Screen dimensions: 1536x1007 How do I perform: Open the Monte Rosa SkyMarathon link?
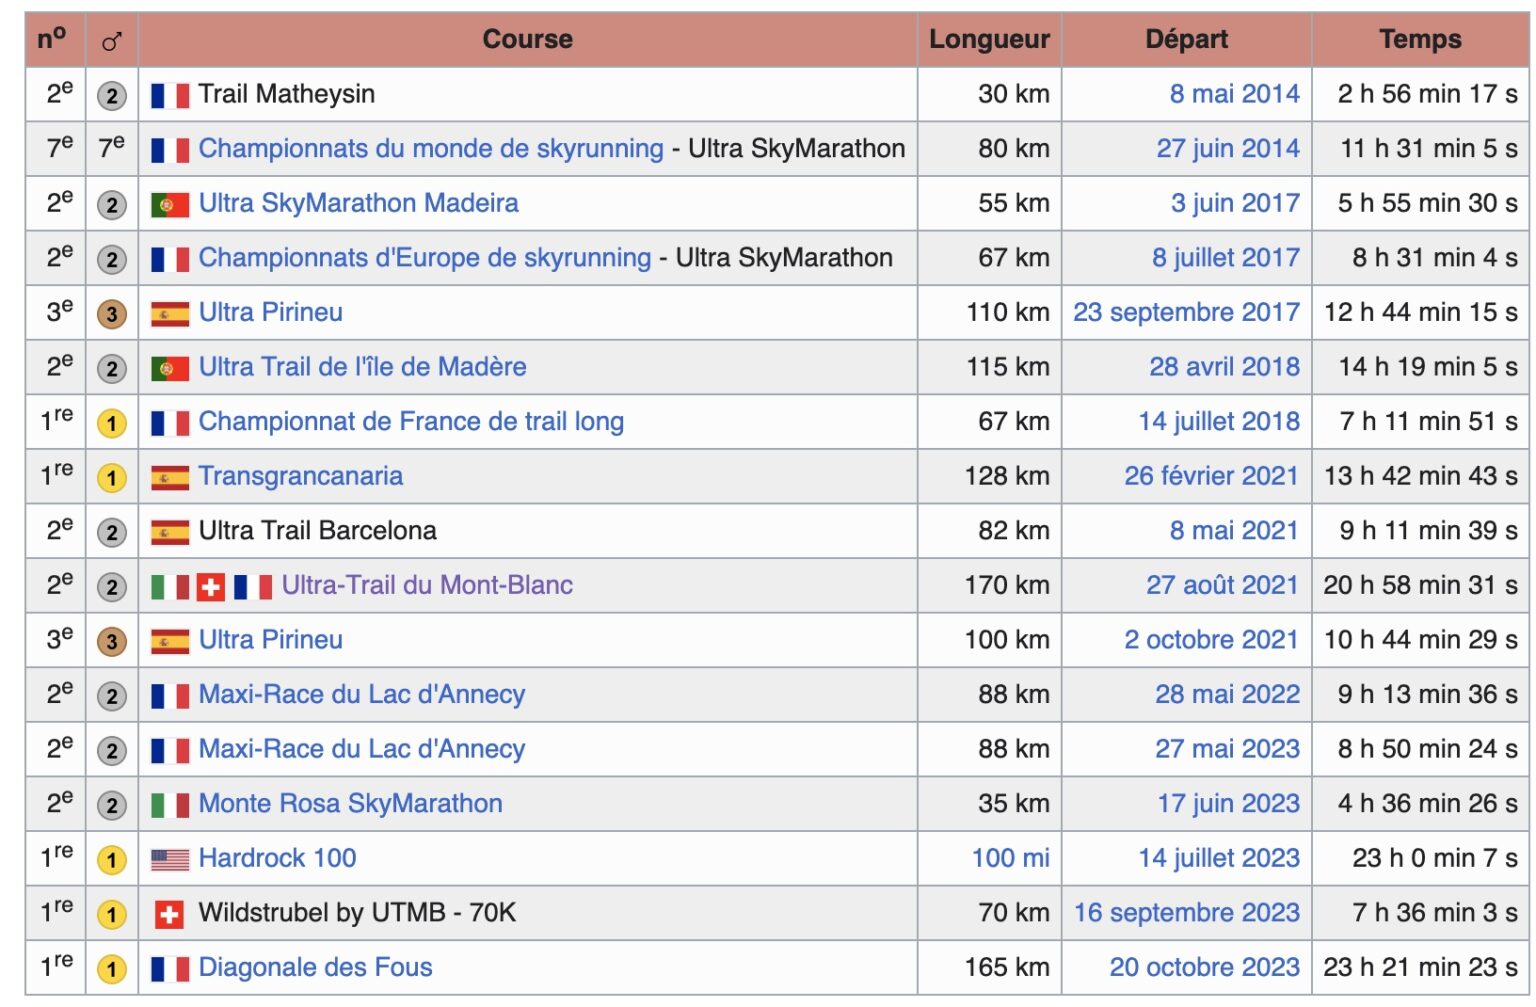click(351, 804)
